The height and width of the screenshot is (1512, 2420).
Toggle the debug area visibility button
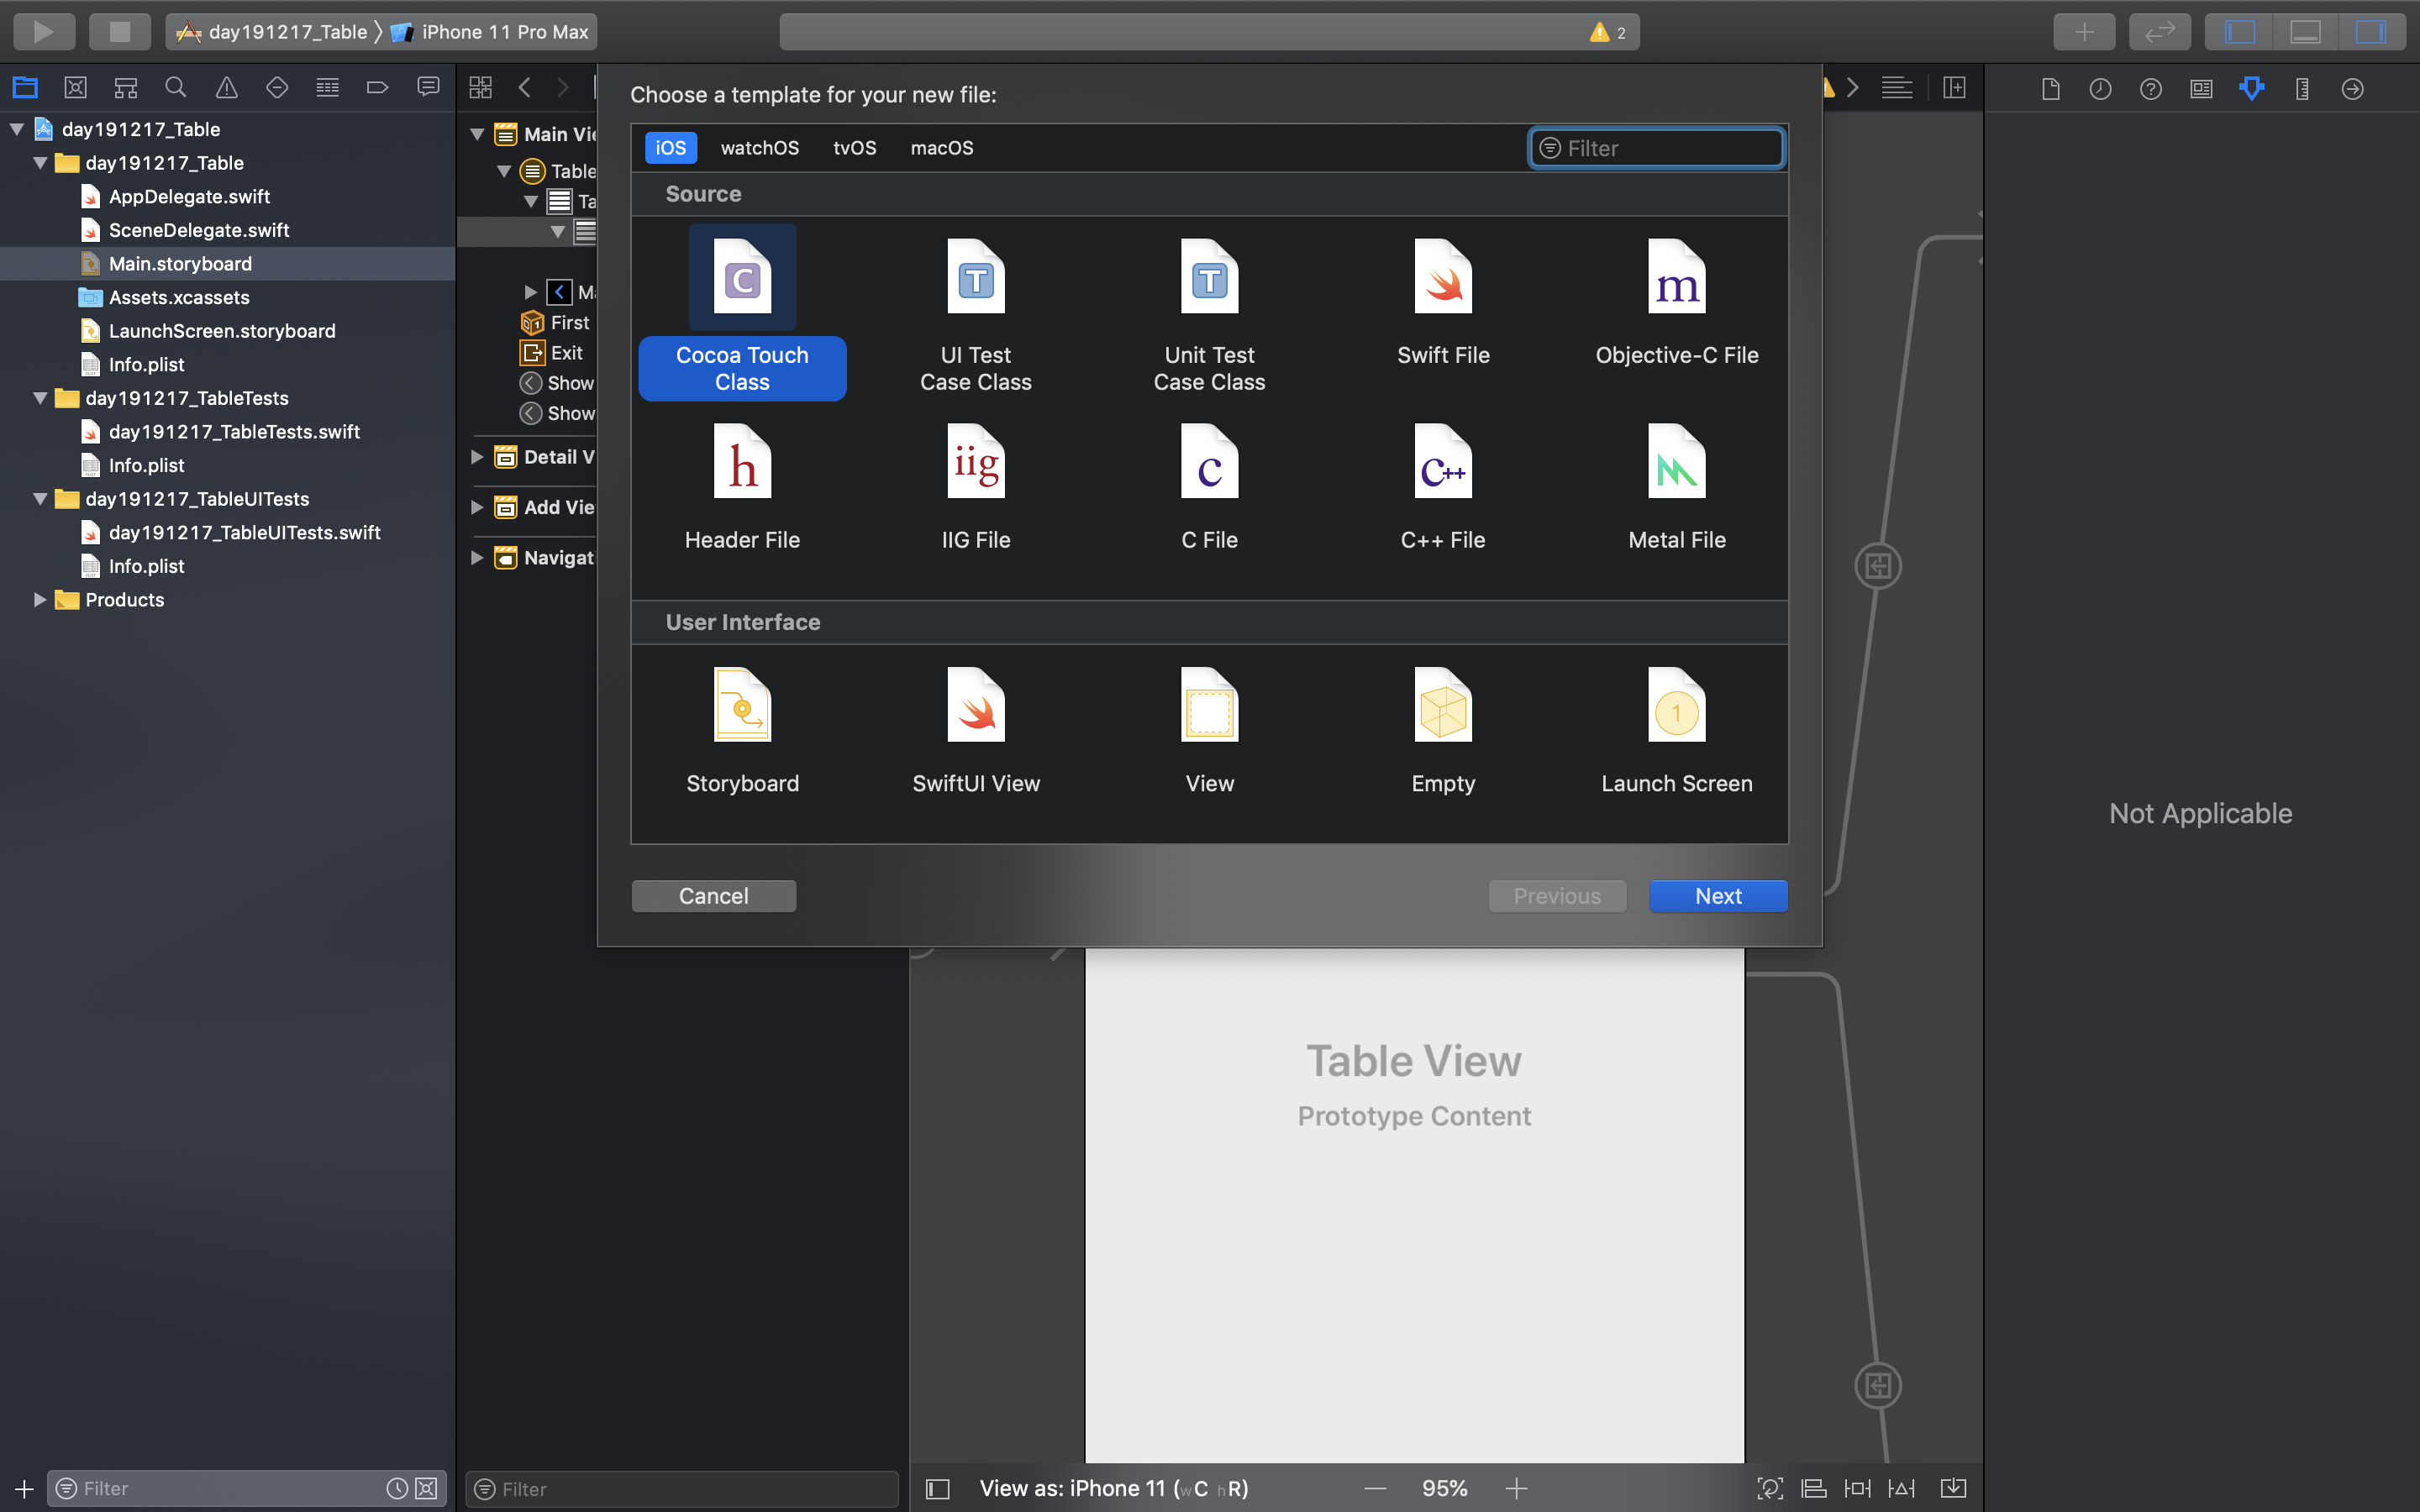point(2305,32)
